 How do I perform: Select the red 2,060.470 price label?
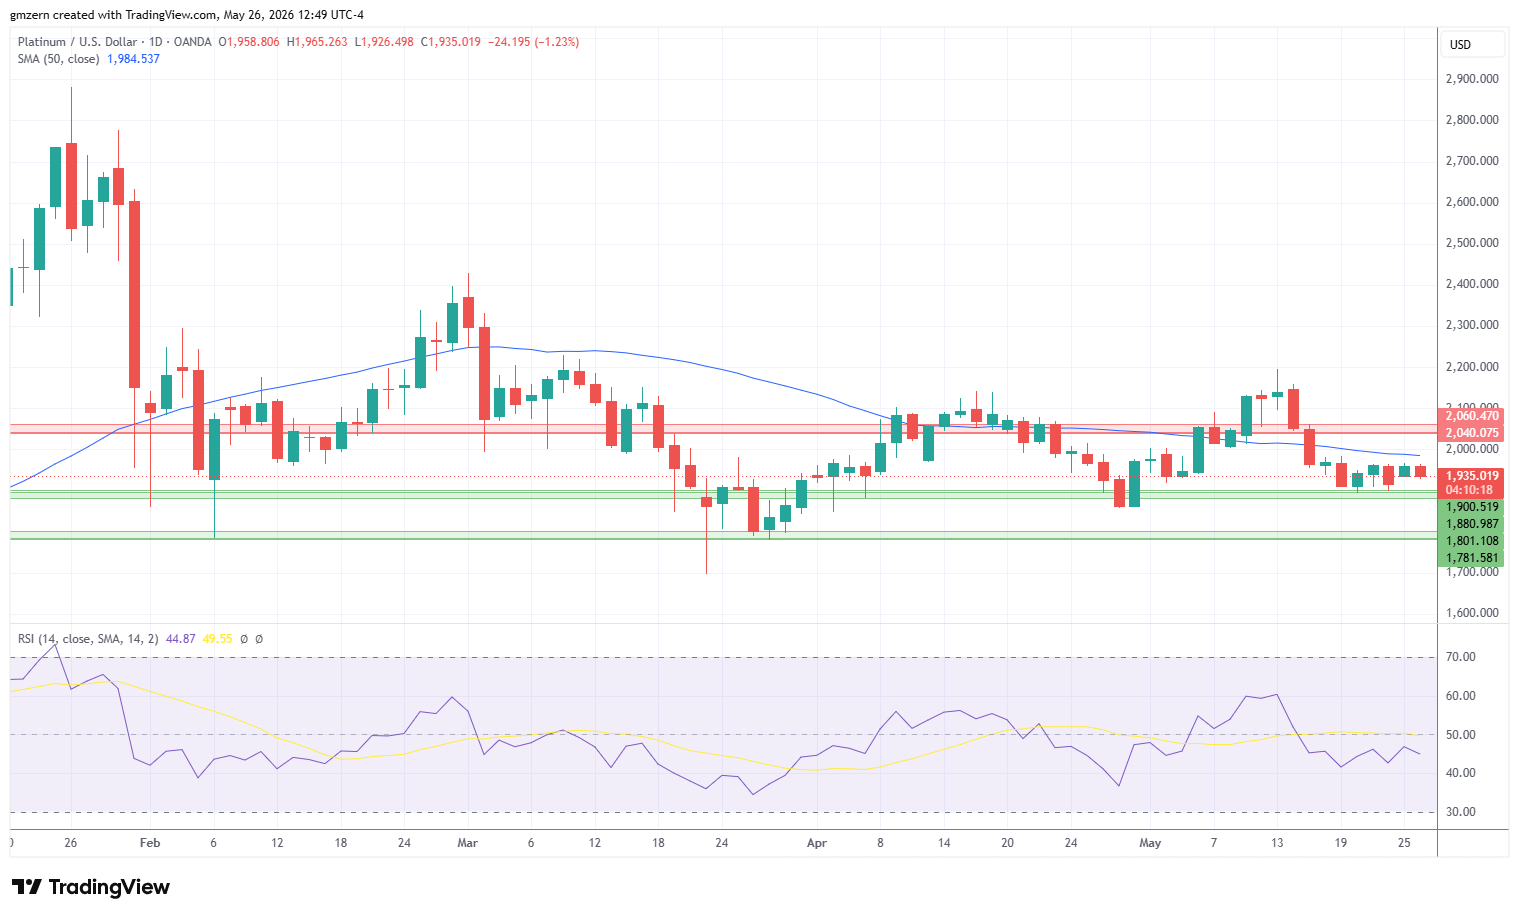(x=1472, y=416)
